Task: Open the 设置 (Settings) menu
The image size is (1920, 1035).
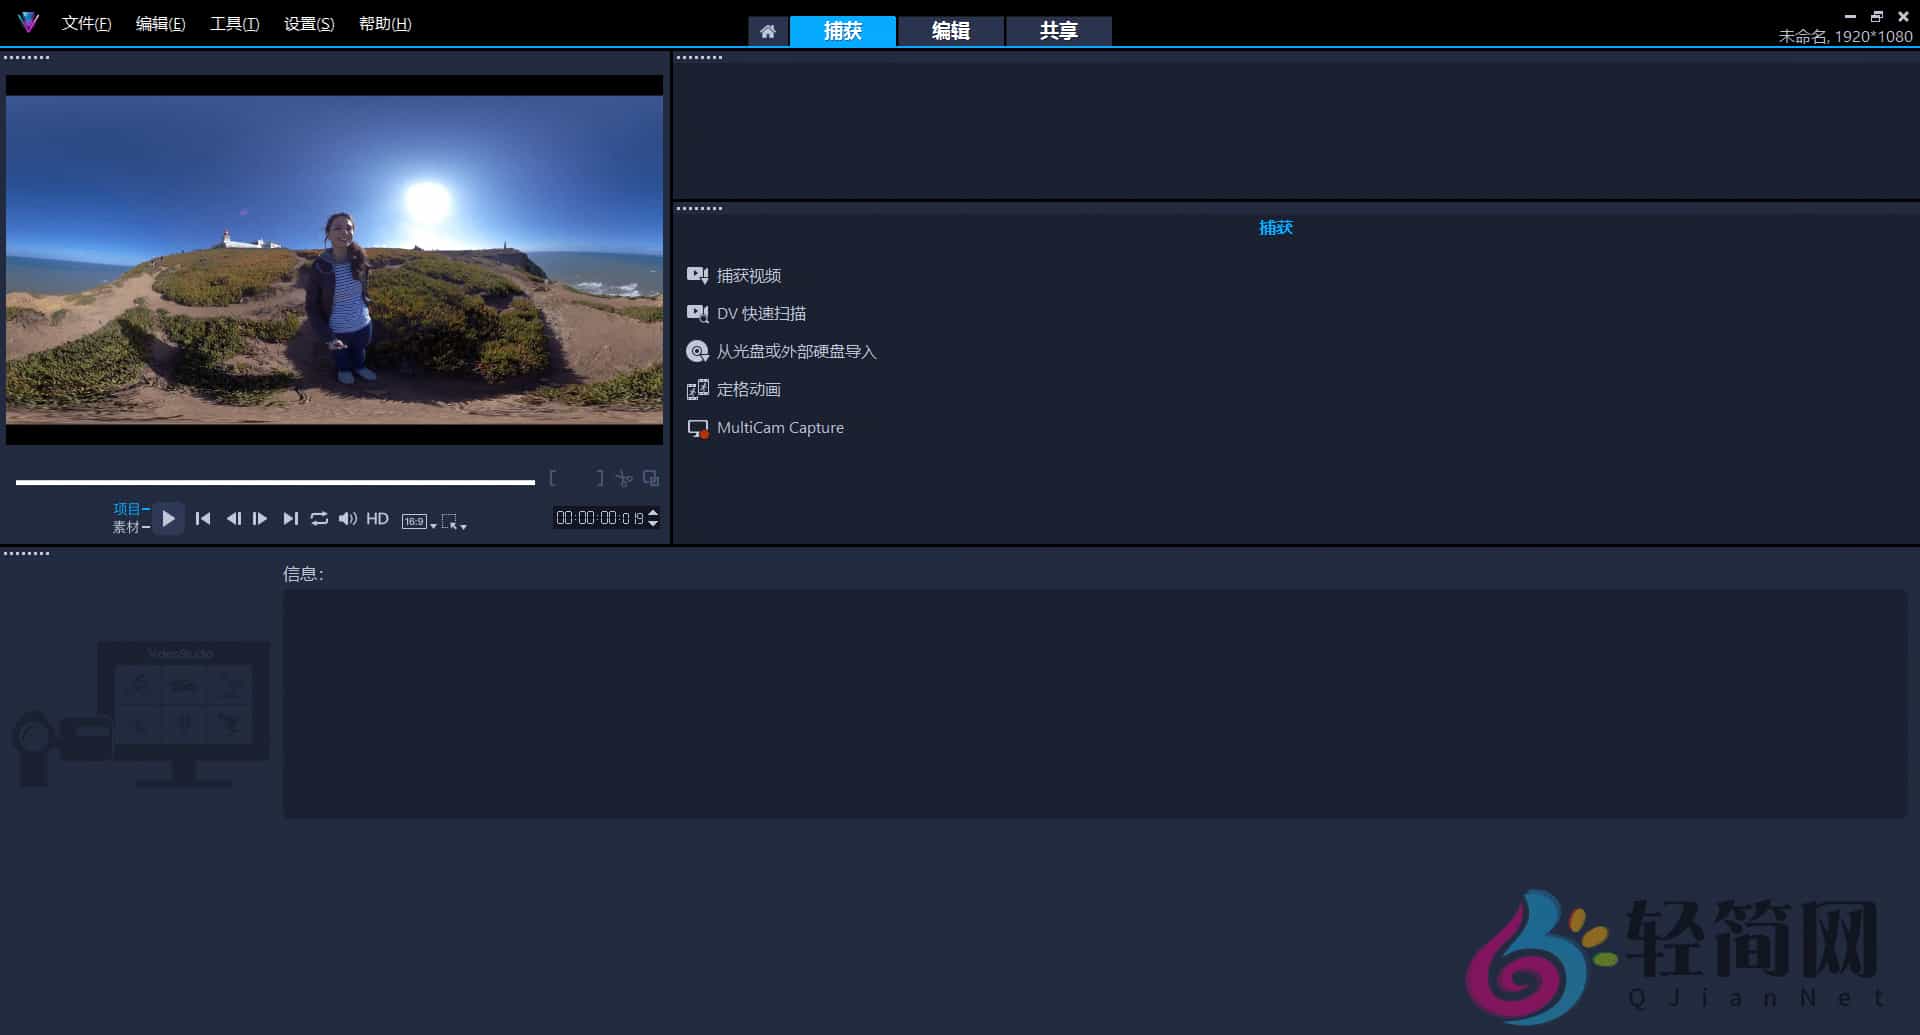Action: coord(306,23)
